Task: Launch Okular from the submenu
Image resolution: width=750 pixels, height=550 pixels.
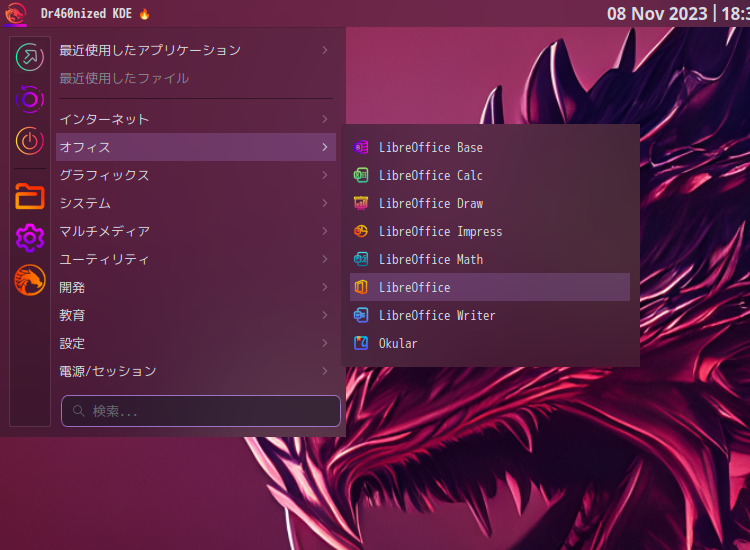Action: (x=490, y=343)
